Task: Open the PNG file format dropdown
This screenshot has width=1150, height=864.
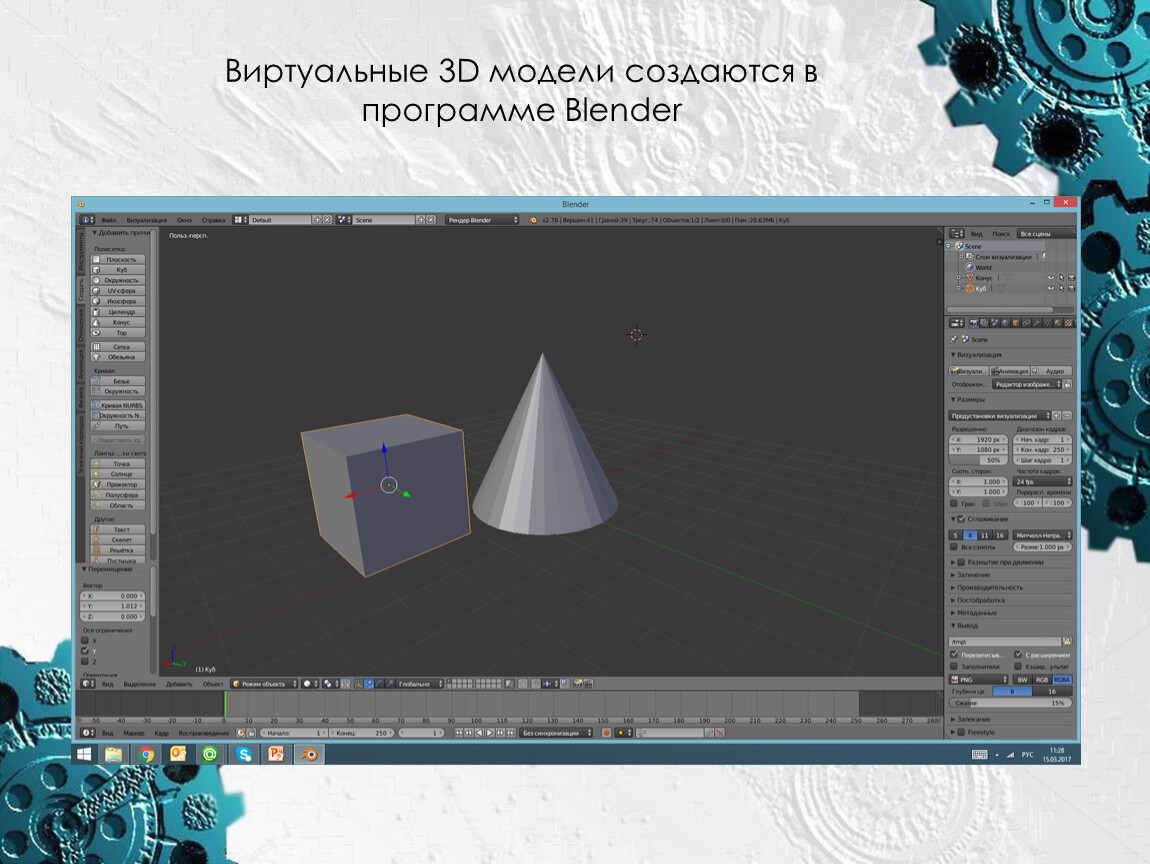Action: [979, 680]
